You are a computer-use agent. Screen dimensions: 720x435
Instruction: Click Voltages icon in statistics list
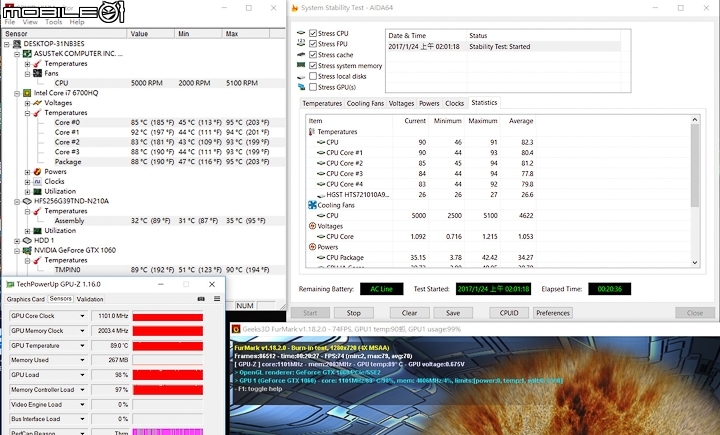tap(312, 226)
